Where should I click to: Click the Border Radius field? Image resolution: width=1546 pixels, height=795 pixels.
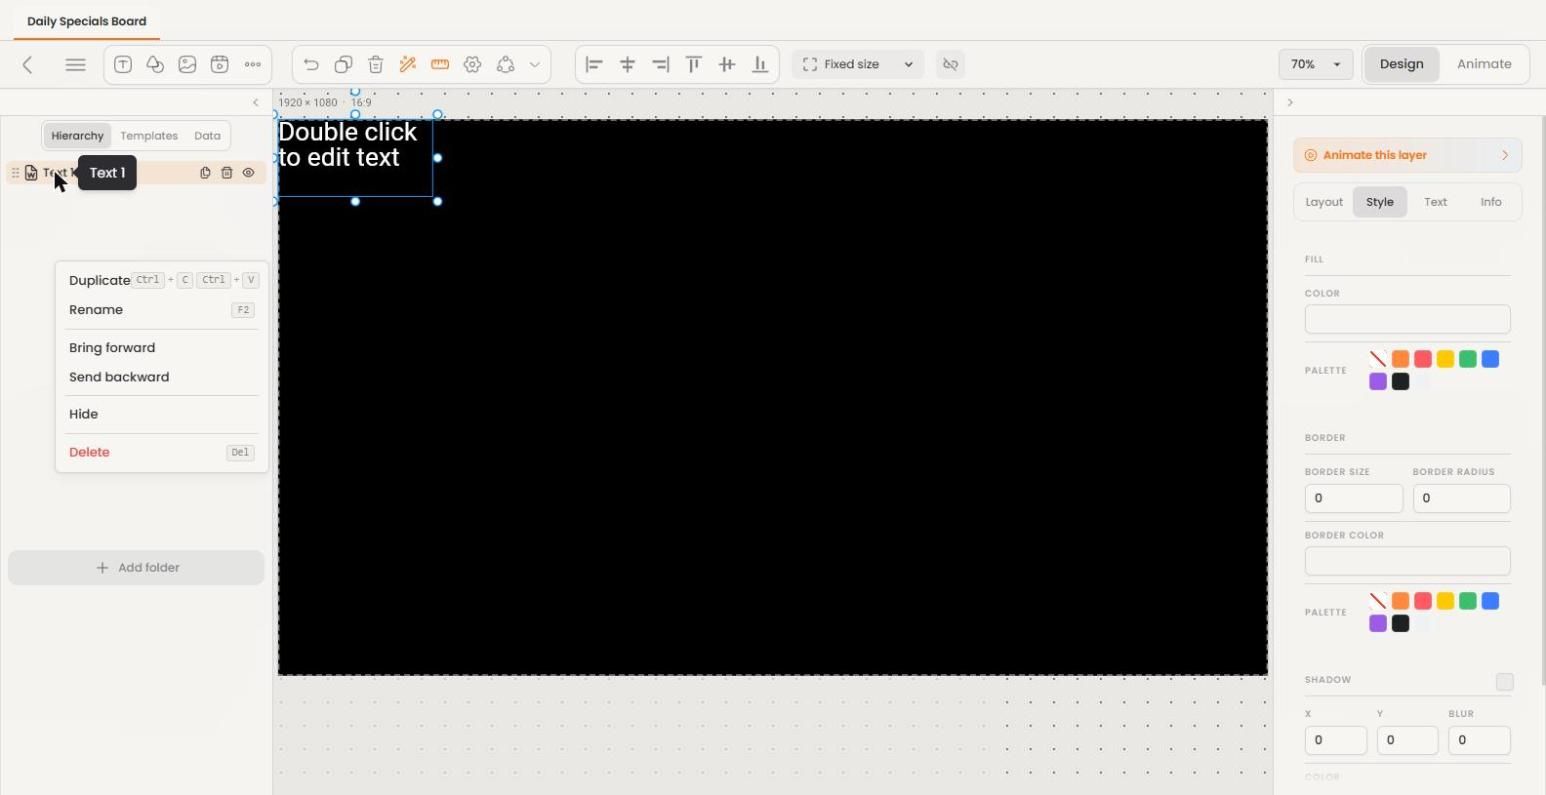(x=1461, y=498)
